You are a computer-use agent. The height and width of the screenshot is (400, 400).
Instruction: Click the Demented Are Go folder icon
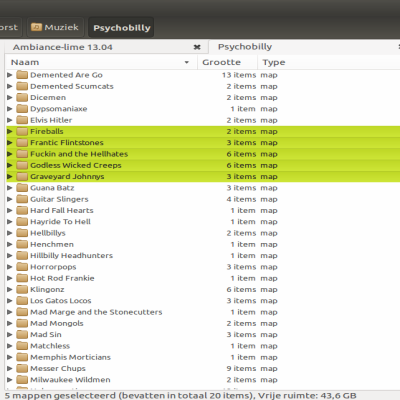tap(22, 75)
